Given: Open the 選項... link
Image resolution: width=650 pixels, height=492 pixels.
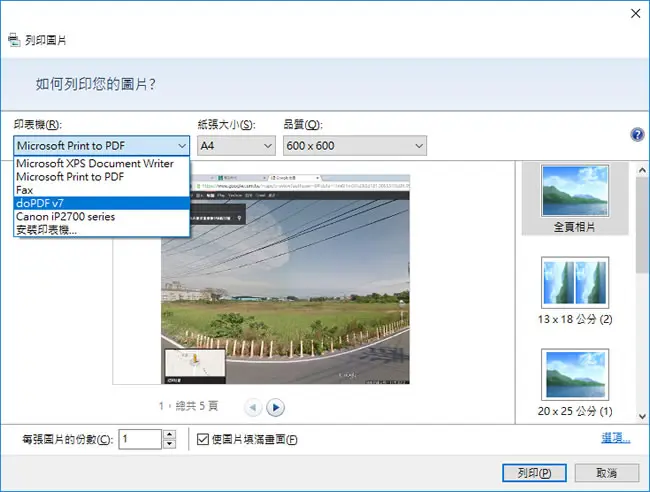Looking at the screenshot, I should (x=616, y=438).
